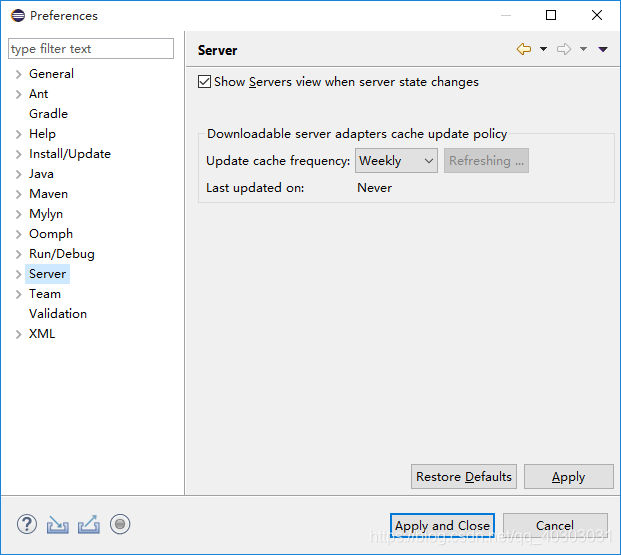Close the Preferences window
621x555 pixels.
tap(597, 15)
